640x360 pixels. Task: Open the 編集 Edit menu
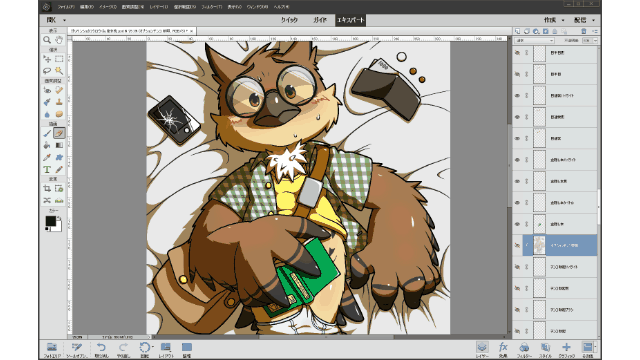87,7
